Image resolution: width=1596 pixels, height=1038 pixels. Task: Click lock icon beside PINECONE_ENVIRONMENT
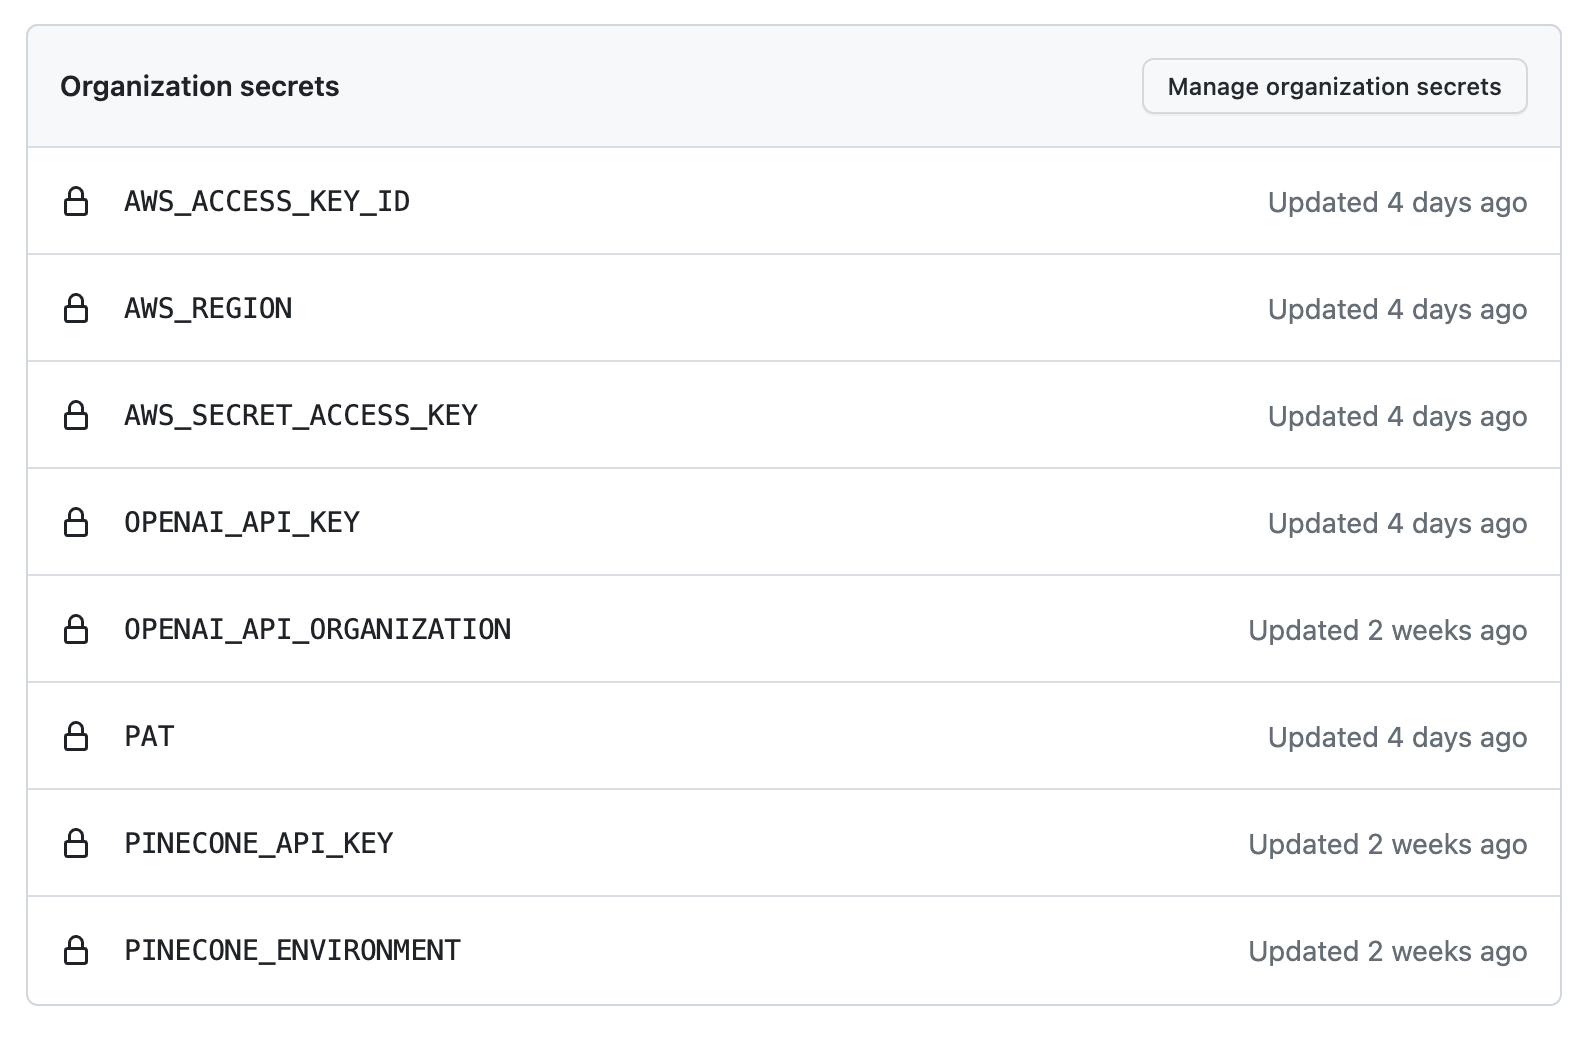(x=76, y=951)
